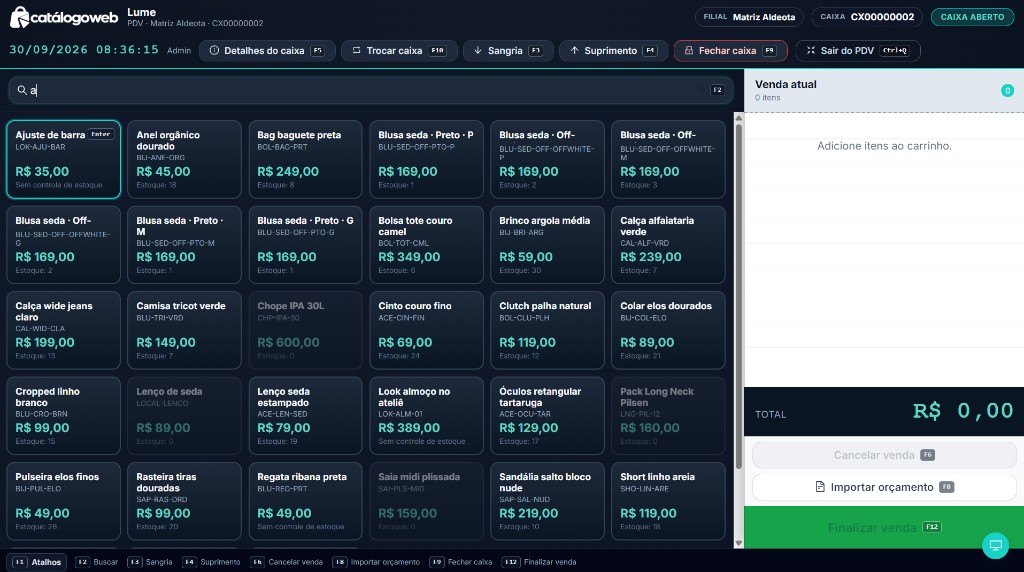Add Sandália salto bloco nude
Screen dimensions: 1024x572
click(x=547, y=501)
